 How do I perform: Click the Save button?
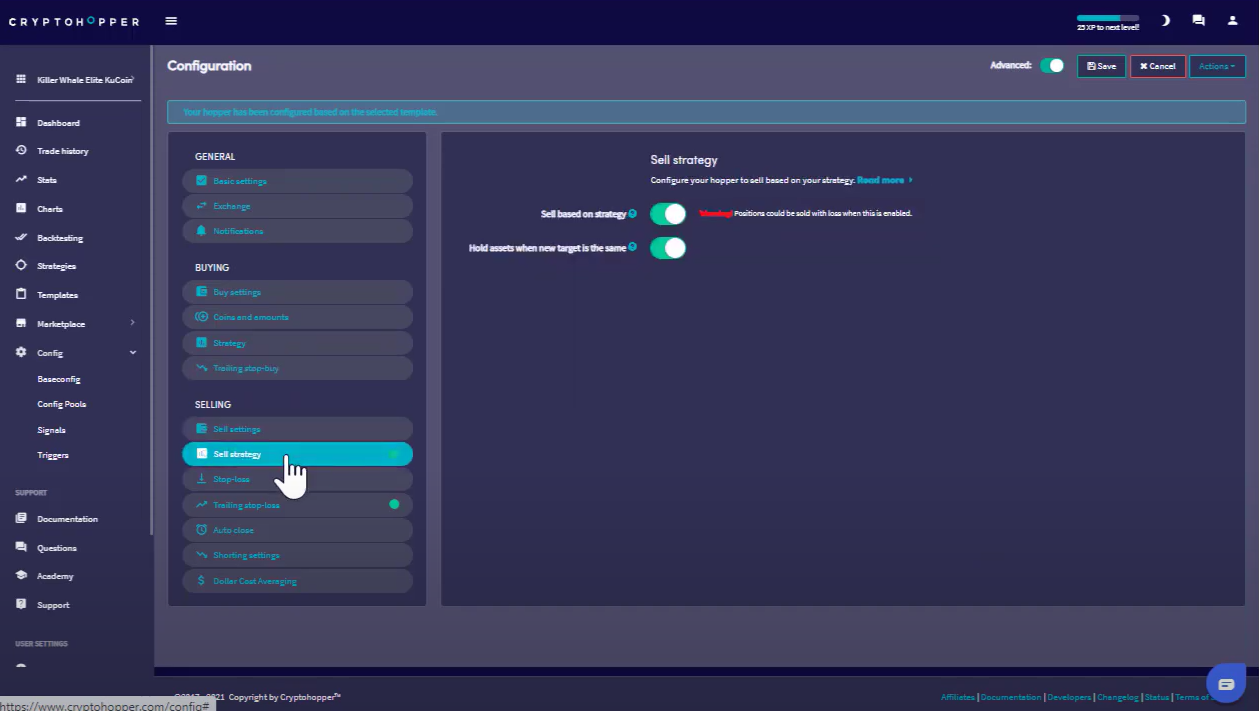click(x=1101, y=66)
